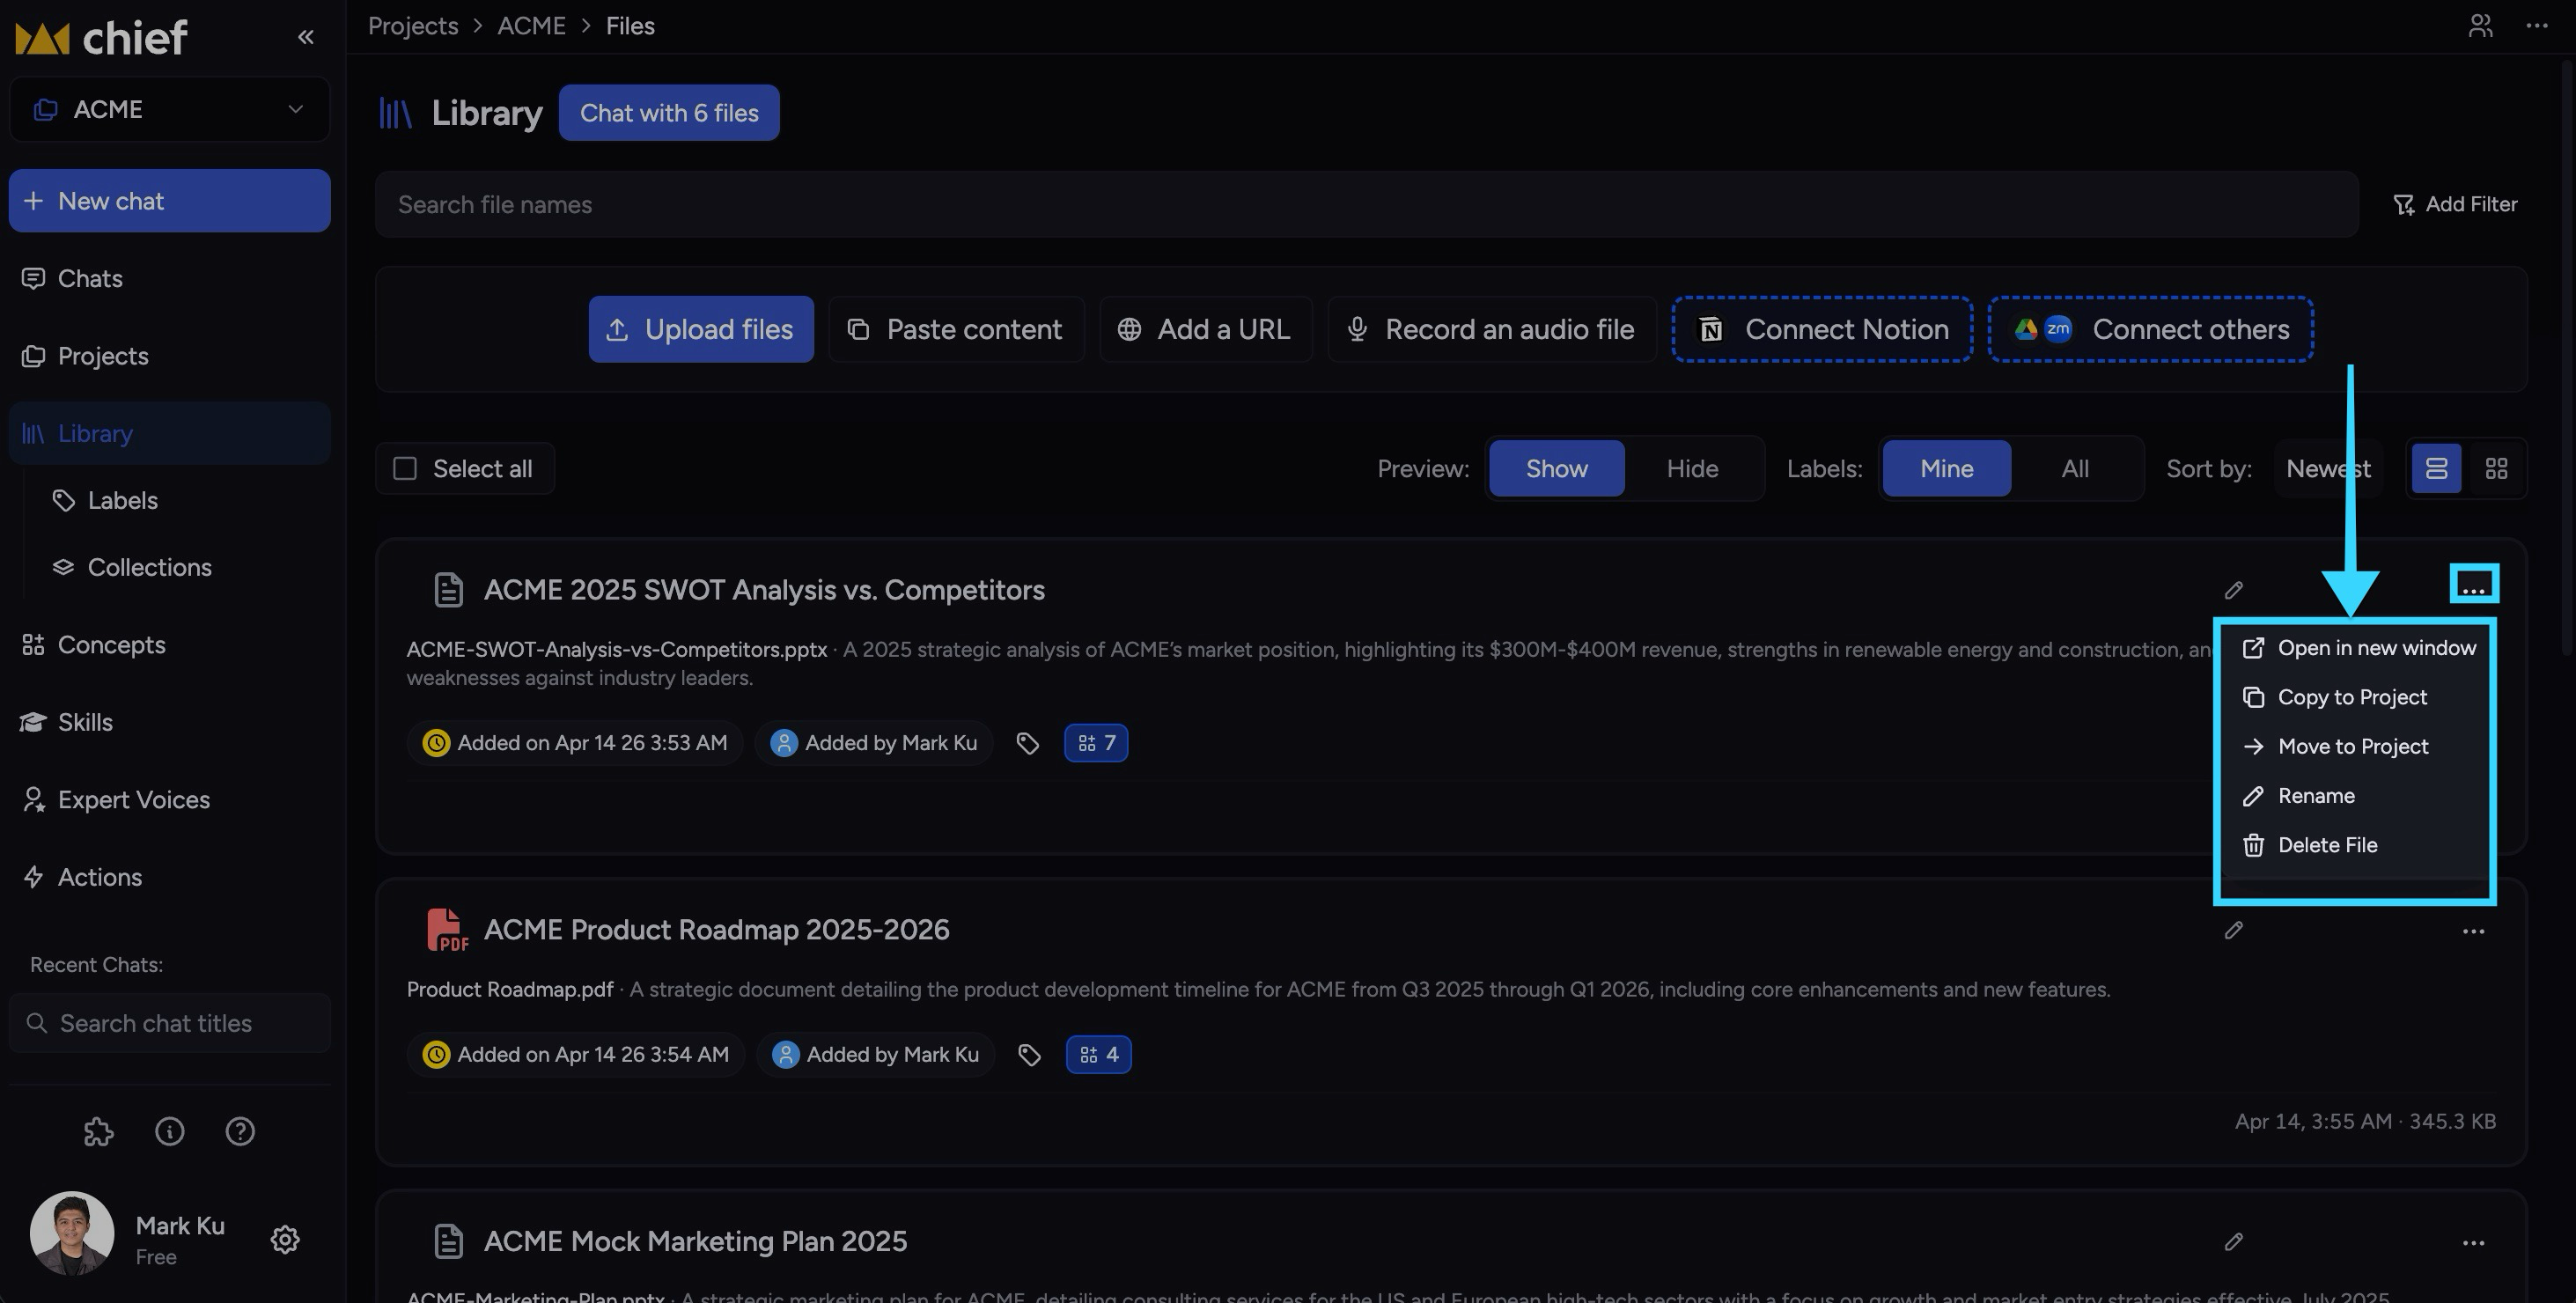
Task: Click the PDF icon of Product Roadmap
Action: tap(447, 930)
